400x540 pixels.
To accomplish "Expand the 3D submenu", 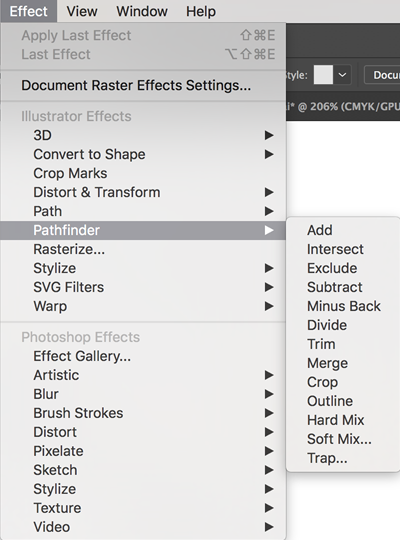I will point(143,135).
